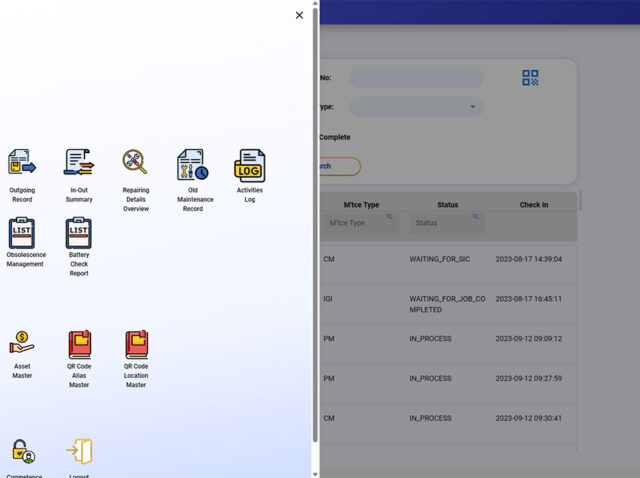Open the Old Maintenance Record
Viewport: 640px width, 478px height.
coord(193,166)
